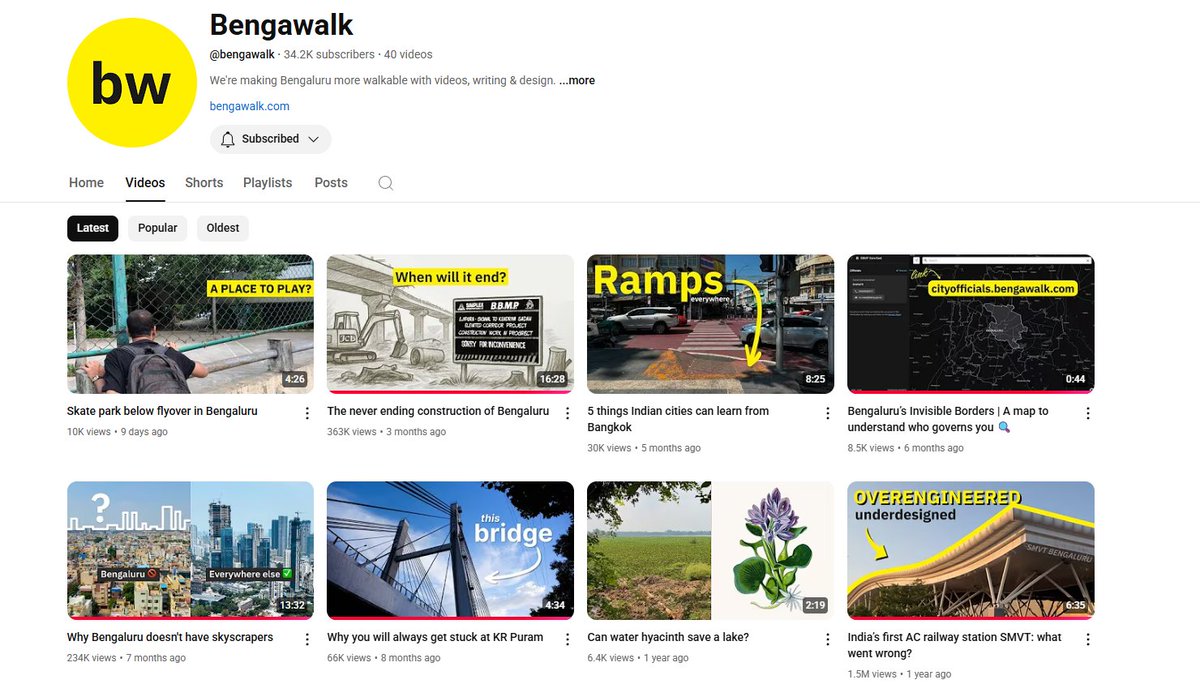Play the A PLACE TO PLAY thumbnail

pyautogui.click(x=190, y=324)
